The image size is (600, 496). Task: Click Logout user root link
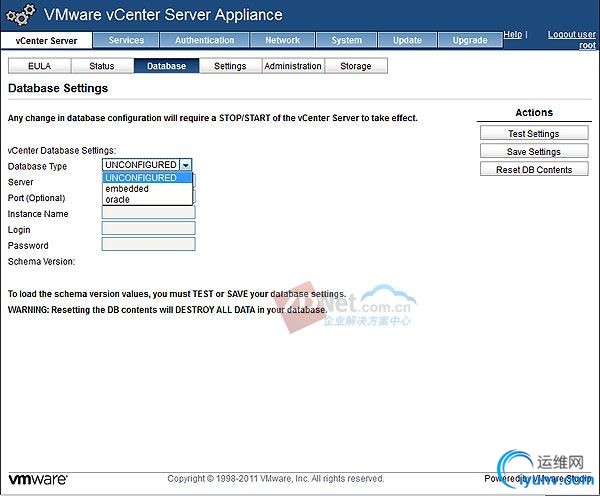point(572,40)
